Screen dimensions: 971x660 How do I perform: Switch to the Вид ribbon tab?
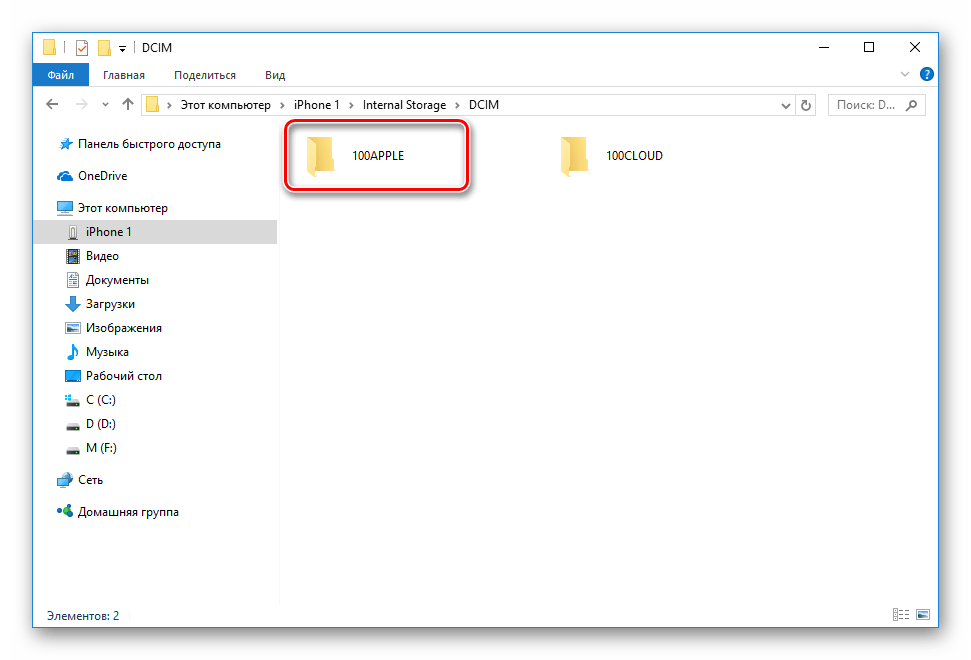point(275,75)
